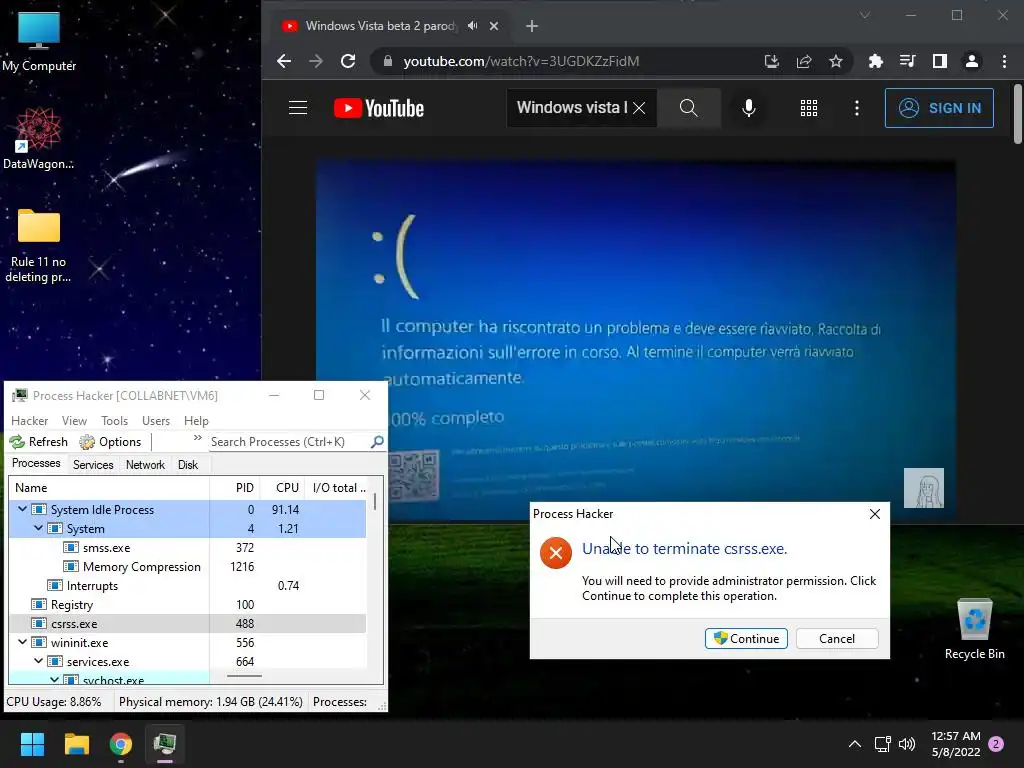Reload the YouTube page
1024x768 pixels.
(x=348, y=61)
